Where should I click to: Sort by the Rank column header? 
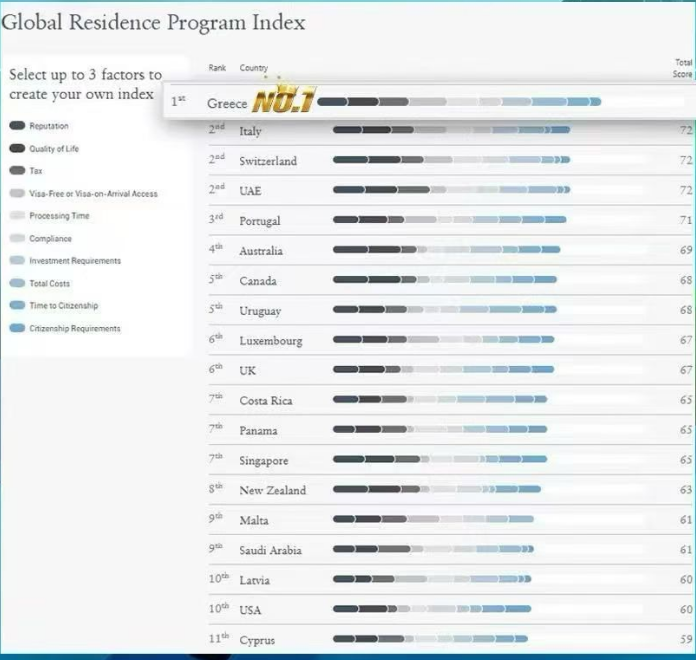217,67
